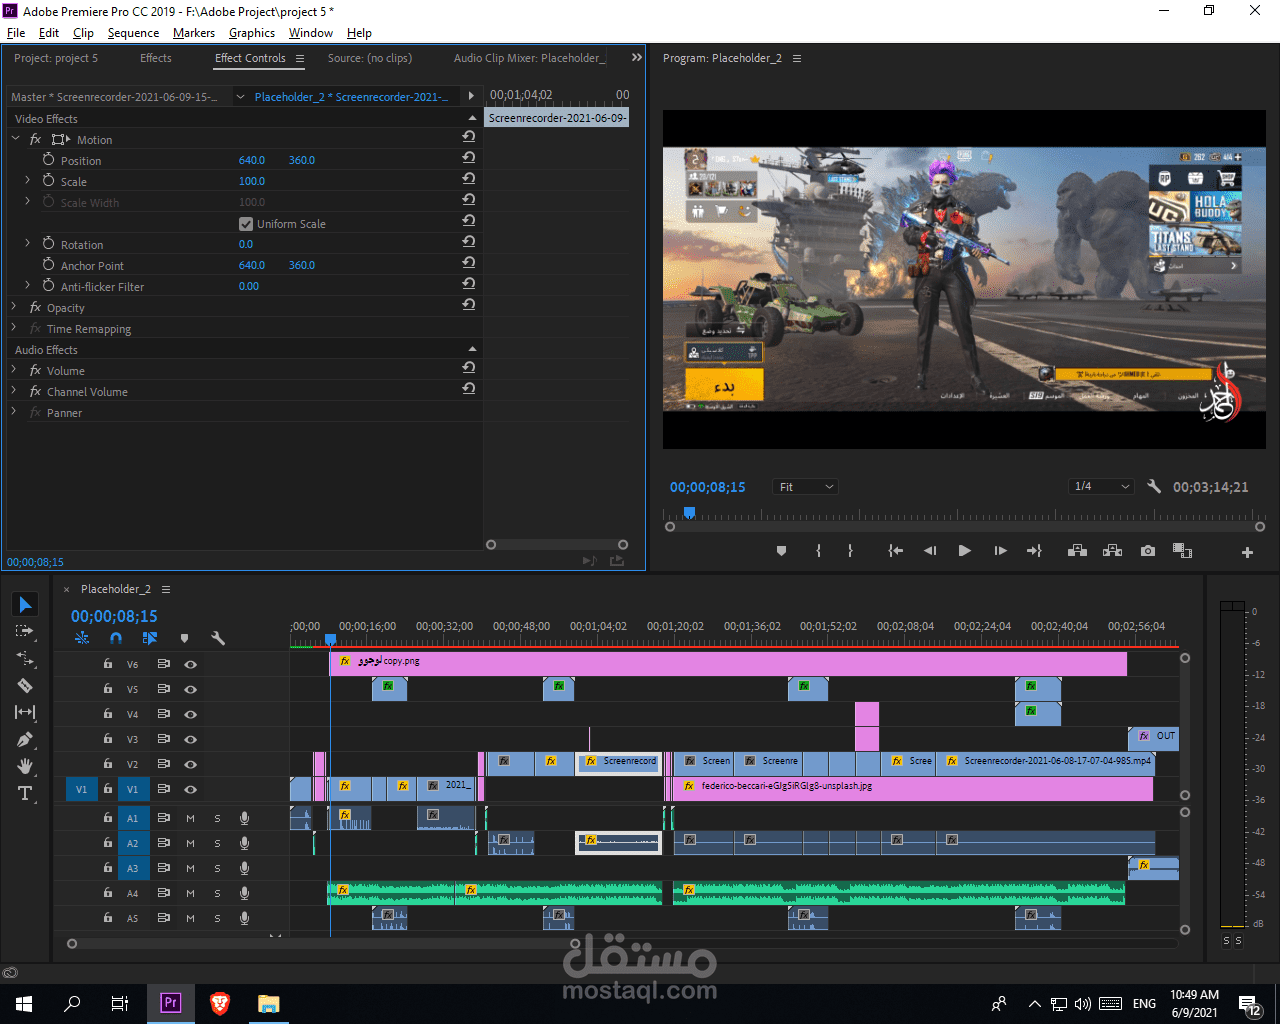Enable voice-over record on A2

point(244,843)
